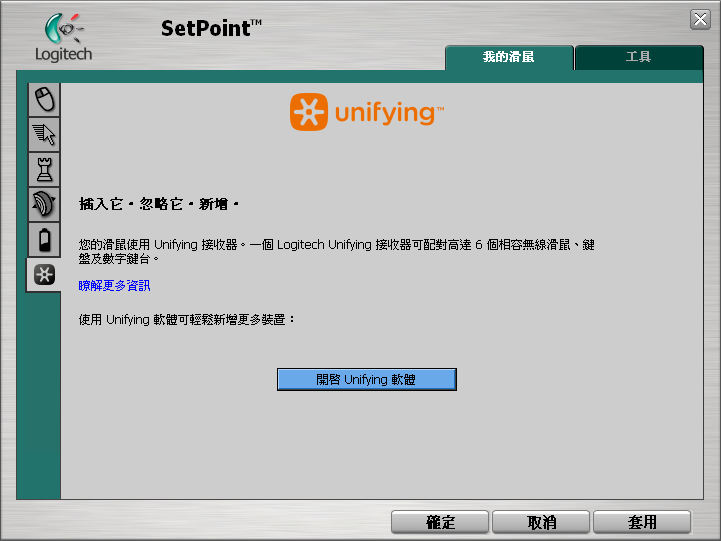The width and height of the screenshot is (721, 541).
Task: Click the heading 插入它·忽略它·新增
Action: 159,204
